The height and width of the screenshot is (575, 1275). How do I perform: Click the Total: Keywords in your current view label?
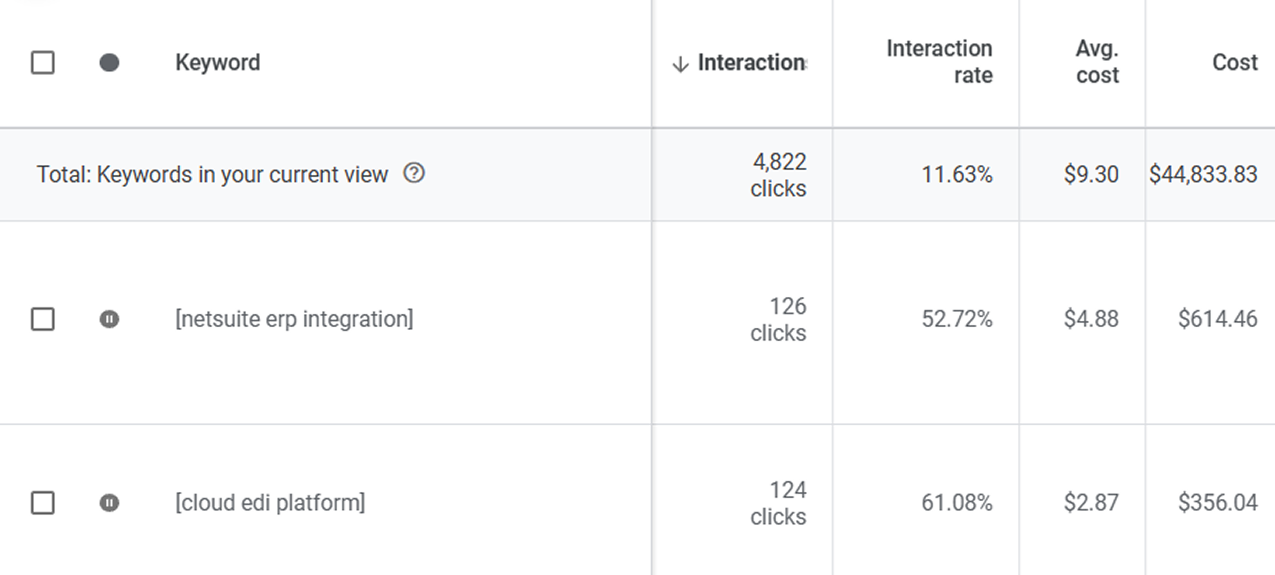pyautogui.click(x=212, y=174)
